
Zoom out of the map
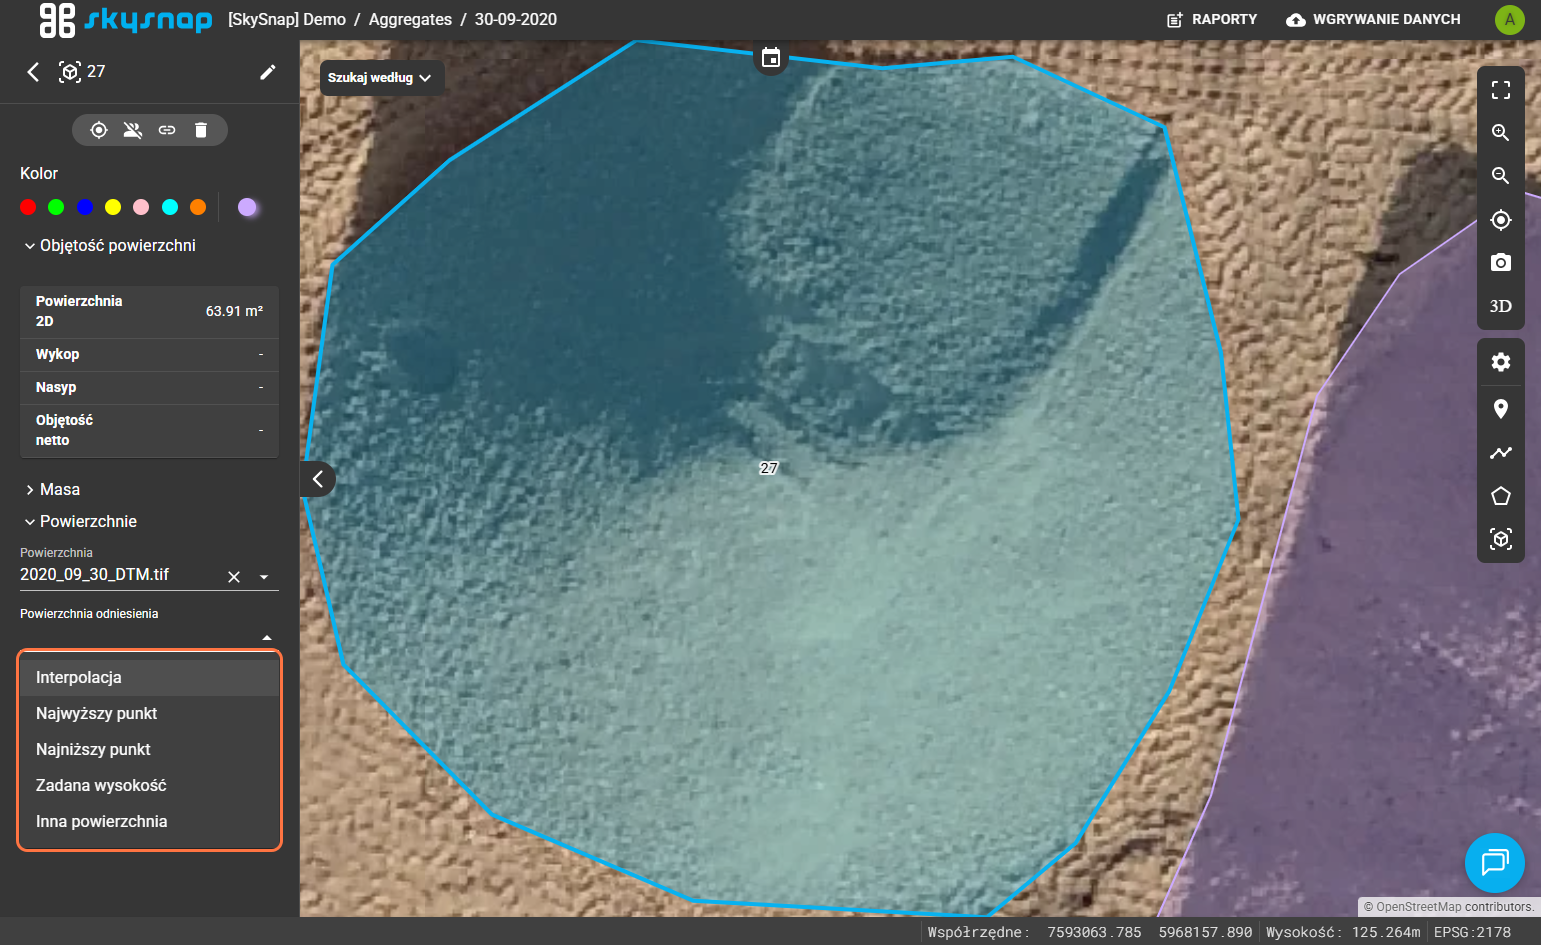click(1500, 176)
